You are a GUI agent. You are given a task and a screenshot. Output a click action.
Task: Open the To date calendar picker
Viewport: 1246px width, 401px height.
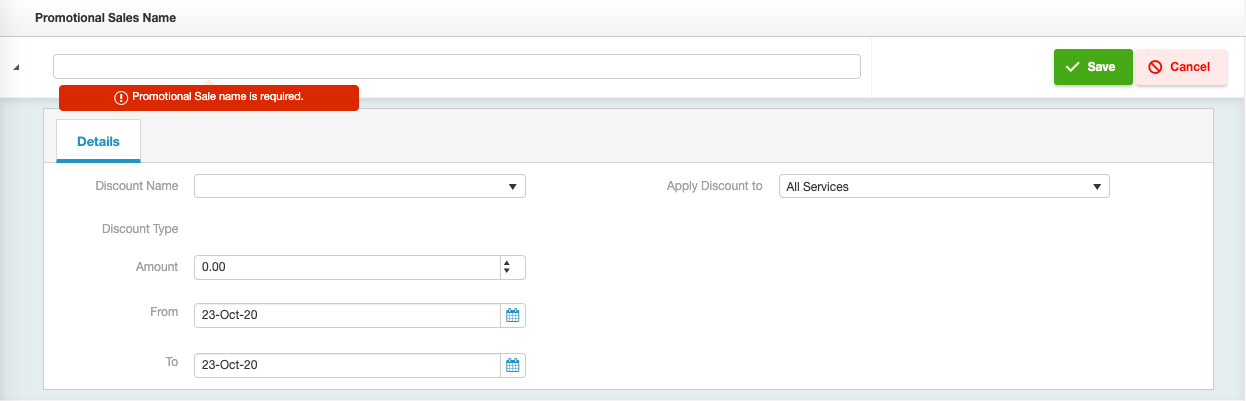click(513, 365)
